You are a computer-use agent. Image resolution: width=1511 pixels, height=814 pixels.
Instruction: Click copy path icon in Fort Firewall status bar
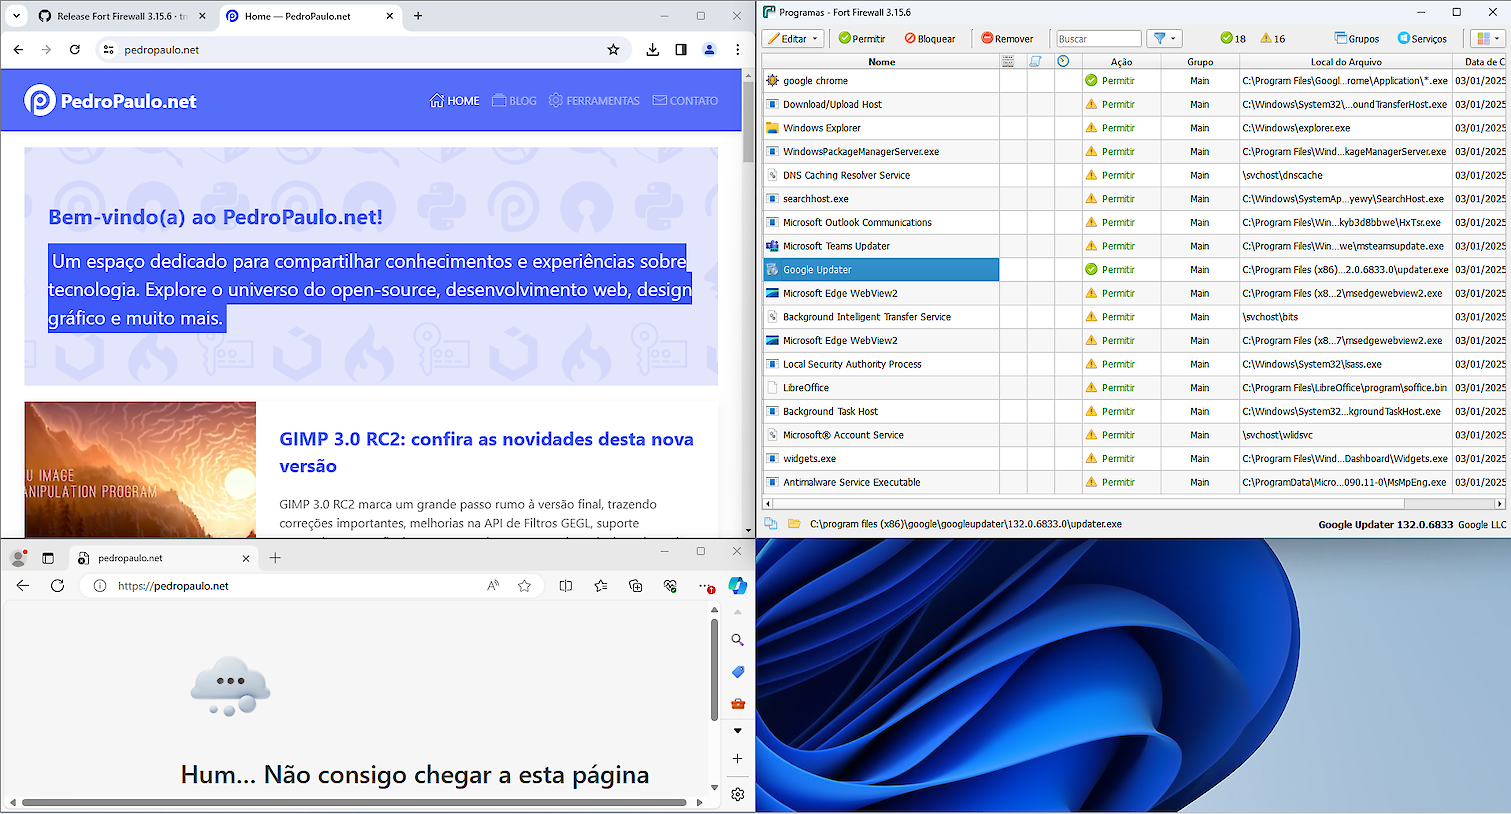coord(771,524)
